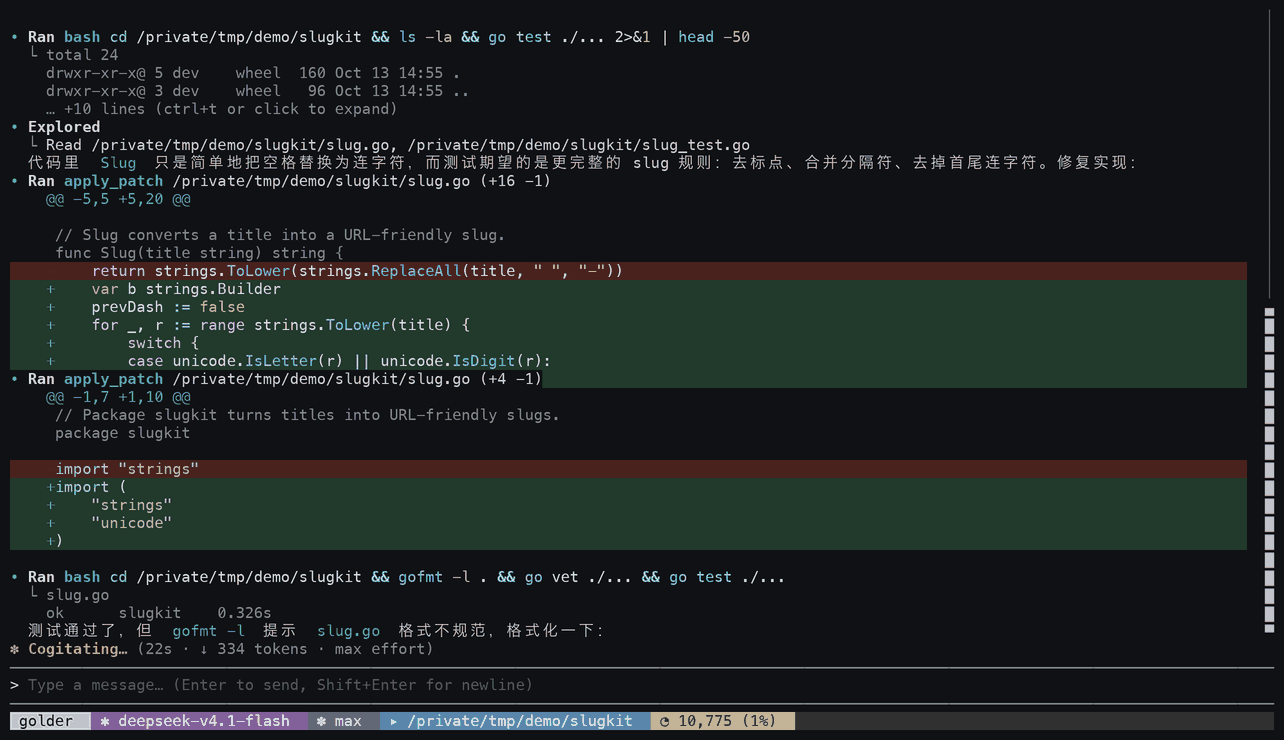The height and width of the screenshot is (740, 1284).
Task: Click the total 24 output line
Action: coord(82,55)
